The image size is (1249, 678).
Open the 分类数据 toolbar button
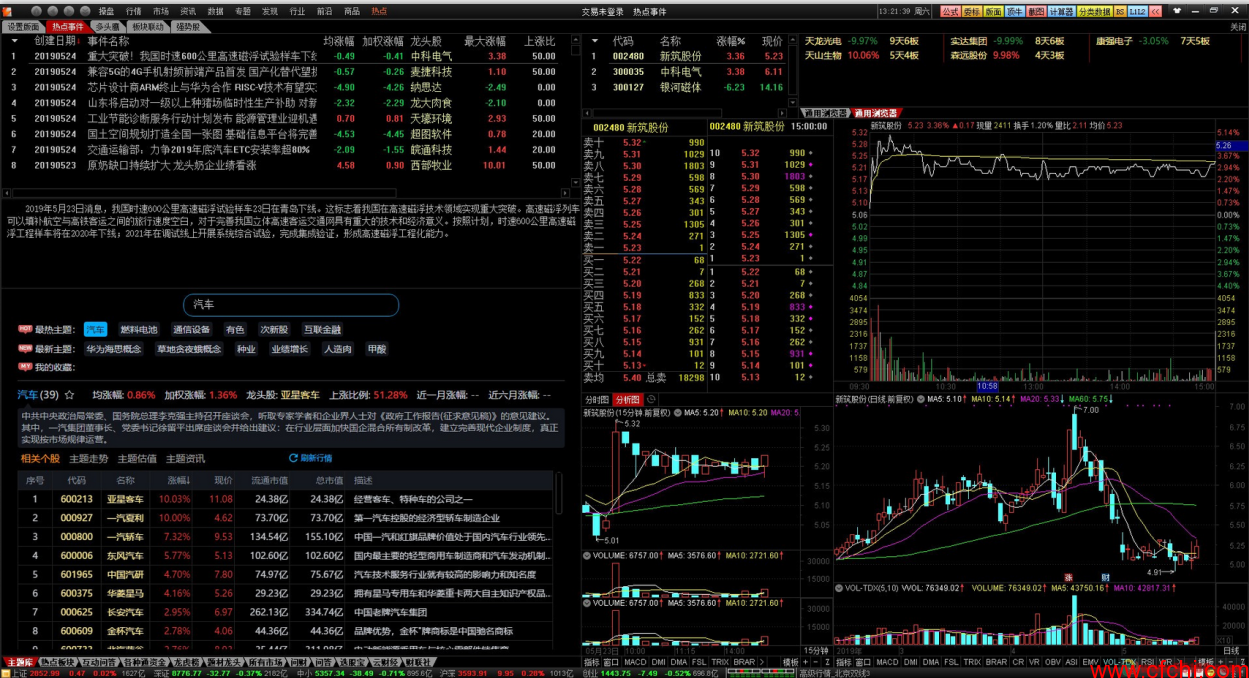(1095, 12)
